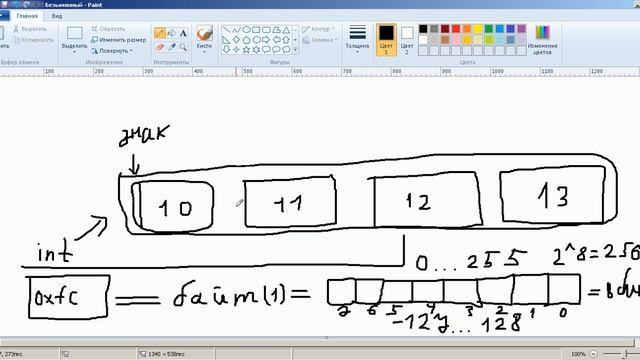
Task: Click the 100% zoom level text
Action: tap(578, 354)
